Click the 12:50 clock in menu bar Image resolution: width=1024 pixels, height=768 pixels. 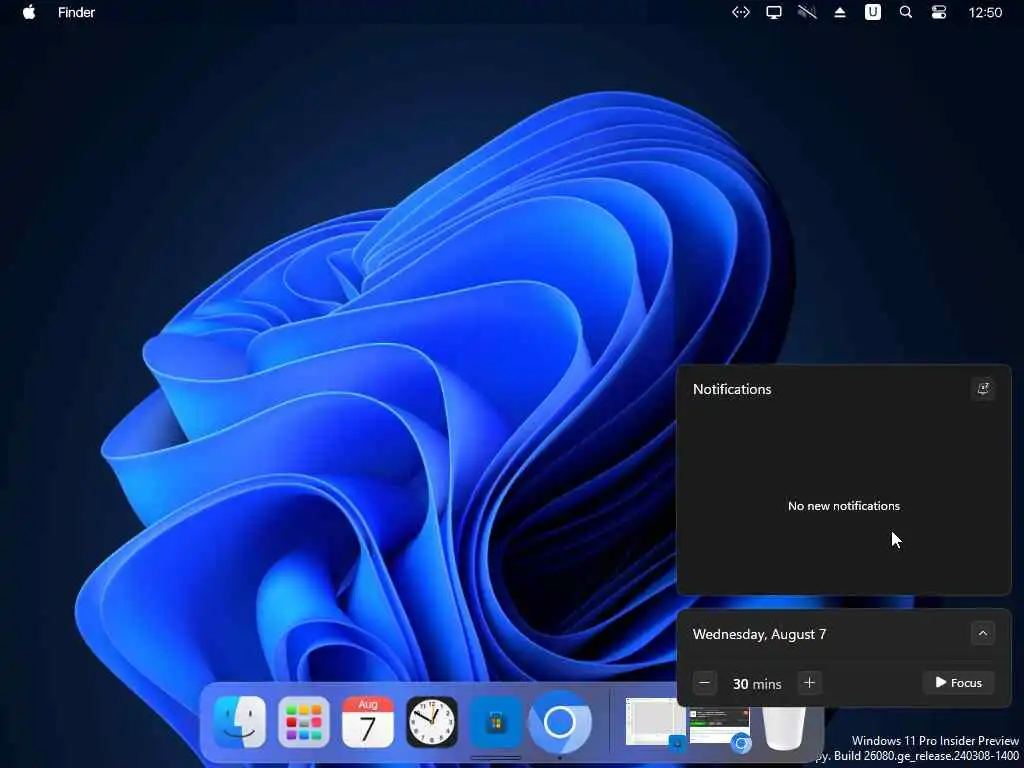[985, 12]
